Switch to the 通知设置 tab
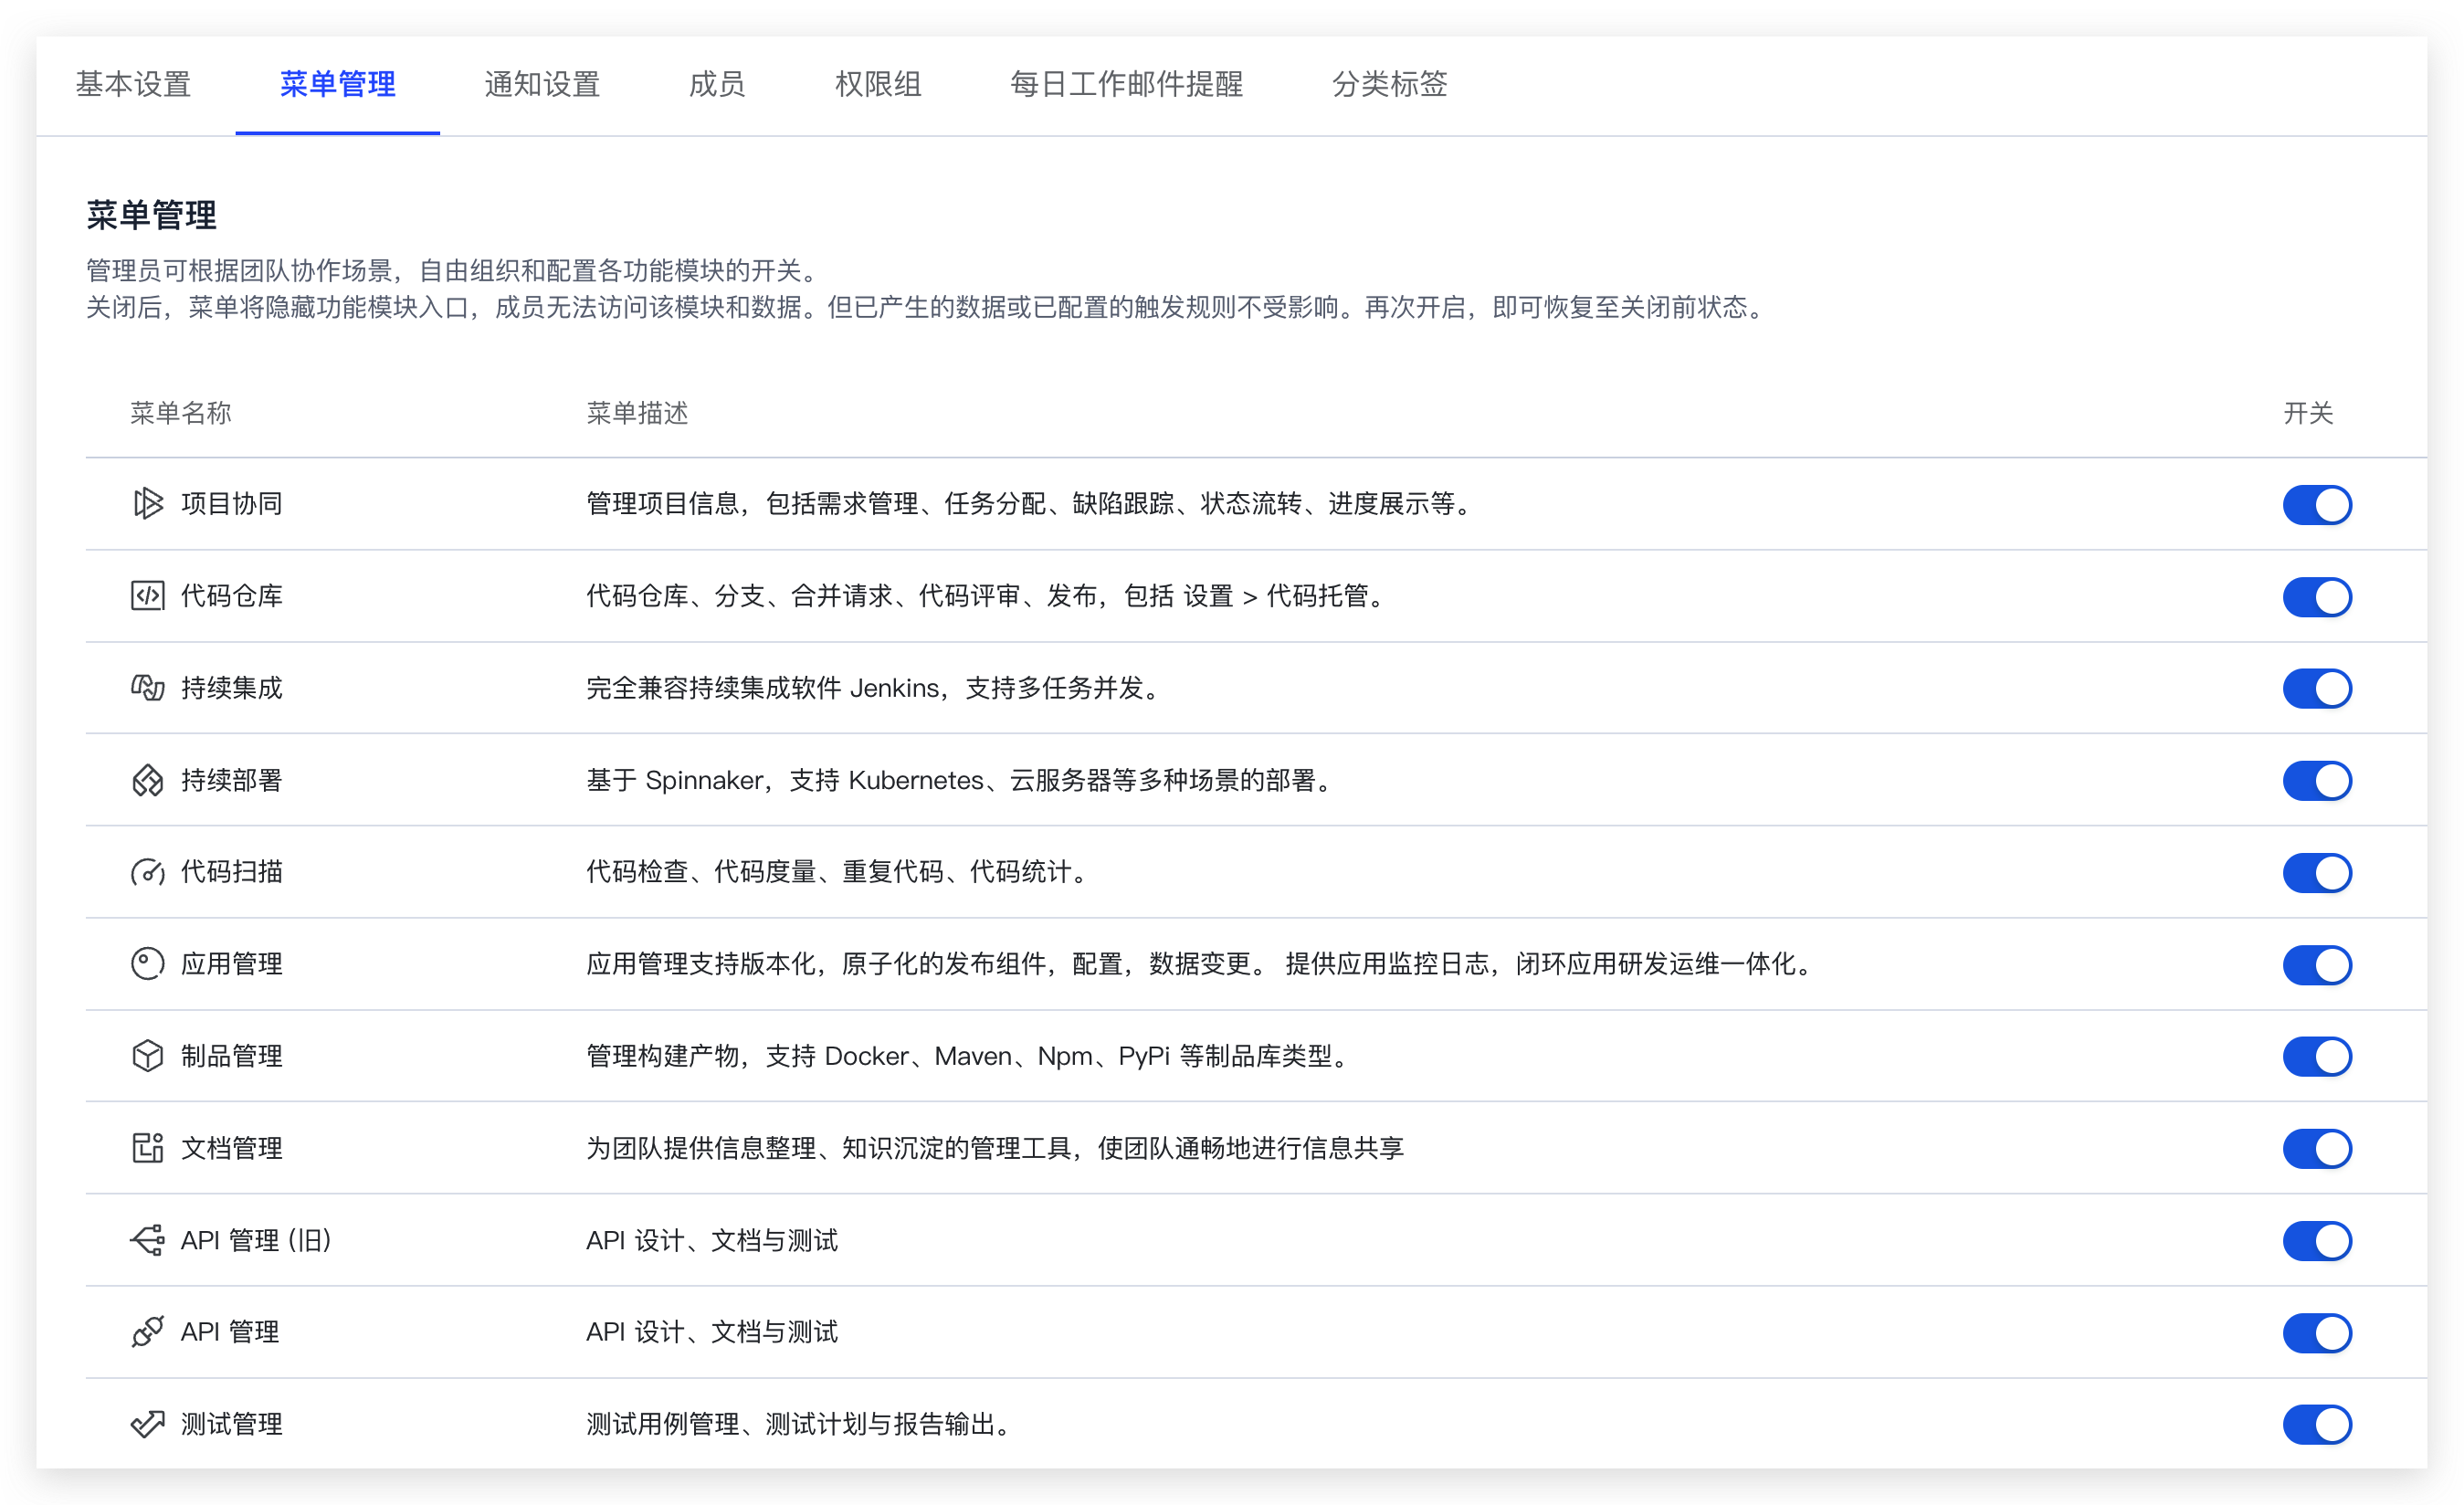Viewport: 2464px width, 1505px height. 542,84
